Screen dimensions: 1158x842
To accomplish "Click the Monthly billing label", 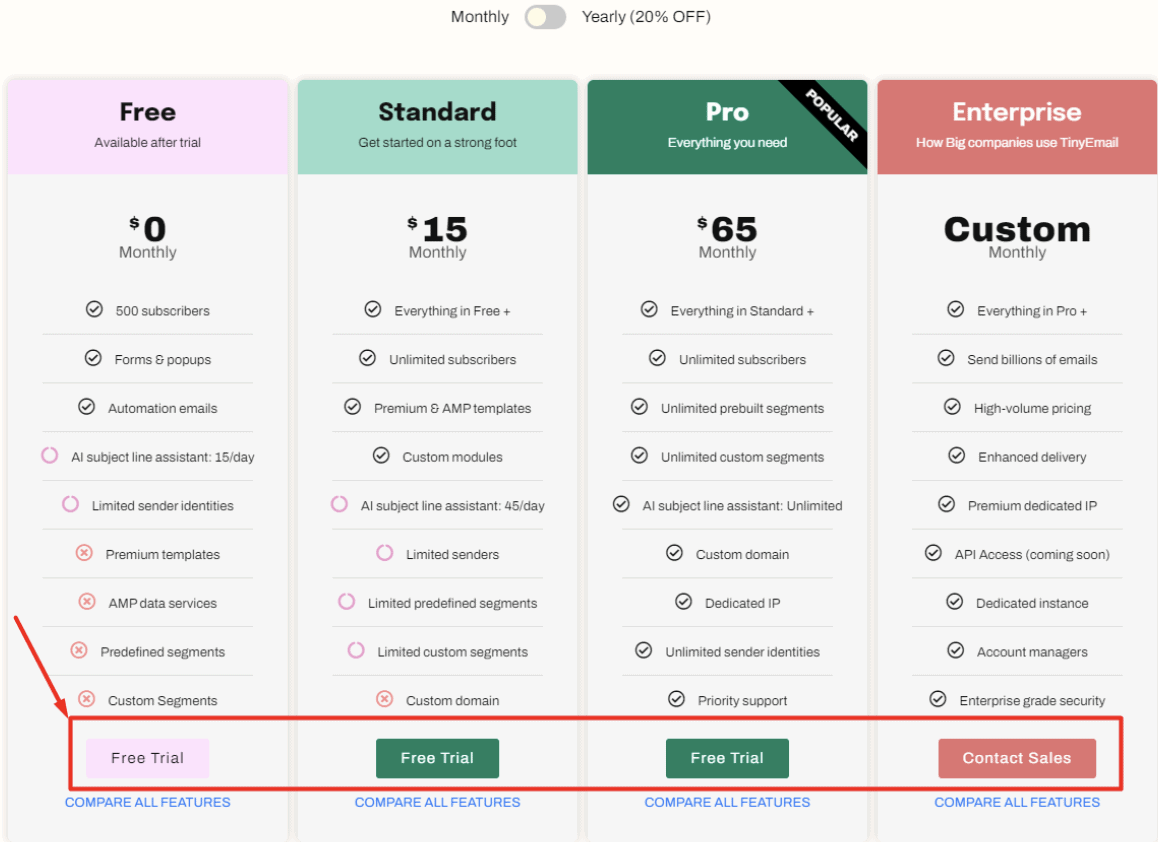I will (x=479, y=17).
